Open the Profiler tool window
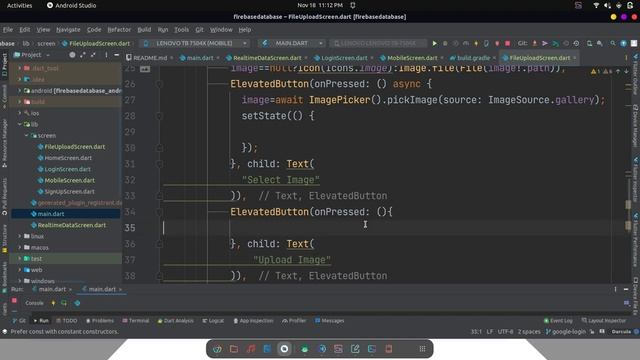Screen dimensions: 640x360 294,321
